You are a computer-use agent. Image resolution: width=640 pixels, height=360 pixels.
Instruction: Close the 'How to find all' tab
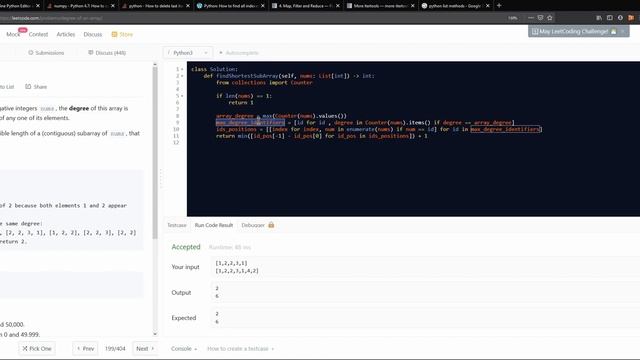pyautogui.click(x=262, y=6)
